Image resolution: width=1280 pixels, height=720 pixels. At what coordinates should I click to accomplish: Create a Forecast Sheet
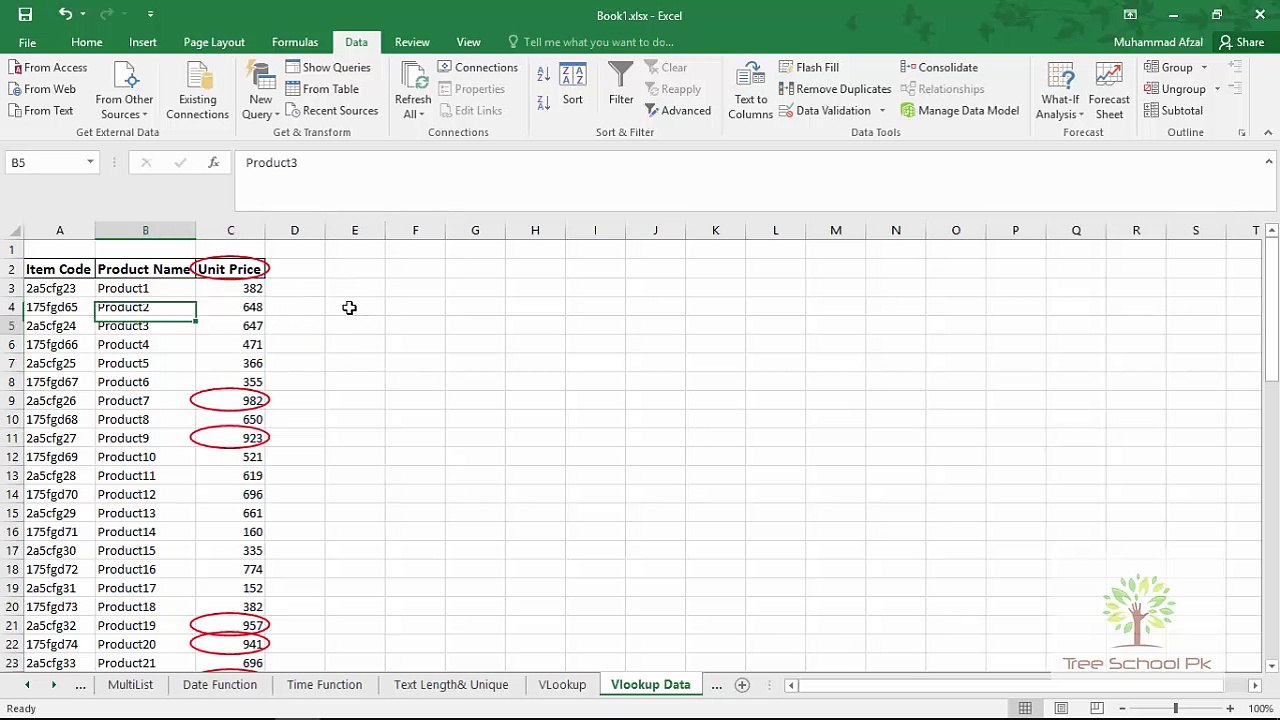click(1109, 91)
